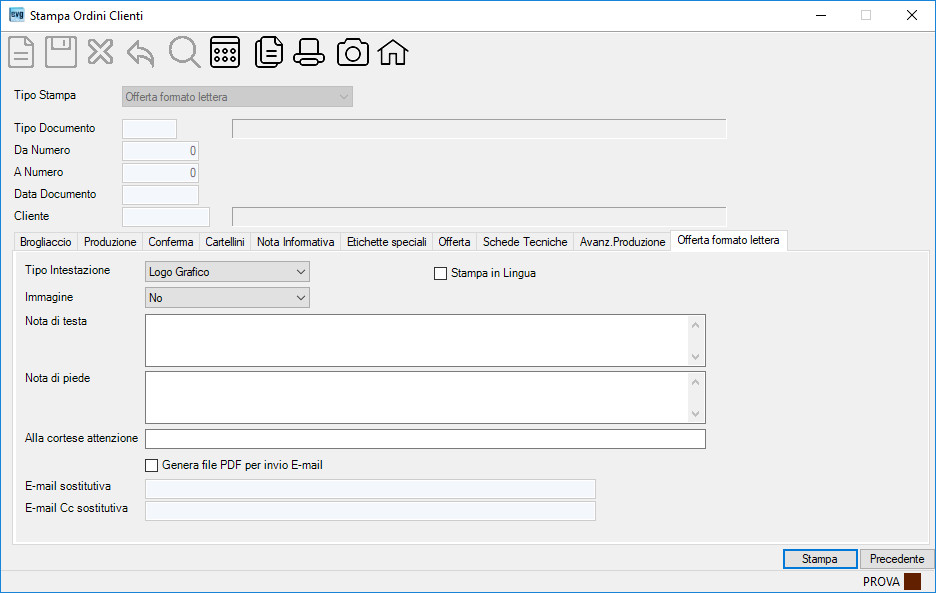Click the camera snapshot icon
The height and width of the screenshot is (593, 936).
[x=353, y=52]
